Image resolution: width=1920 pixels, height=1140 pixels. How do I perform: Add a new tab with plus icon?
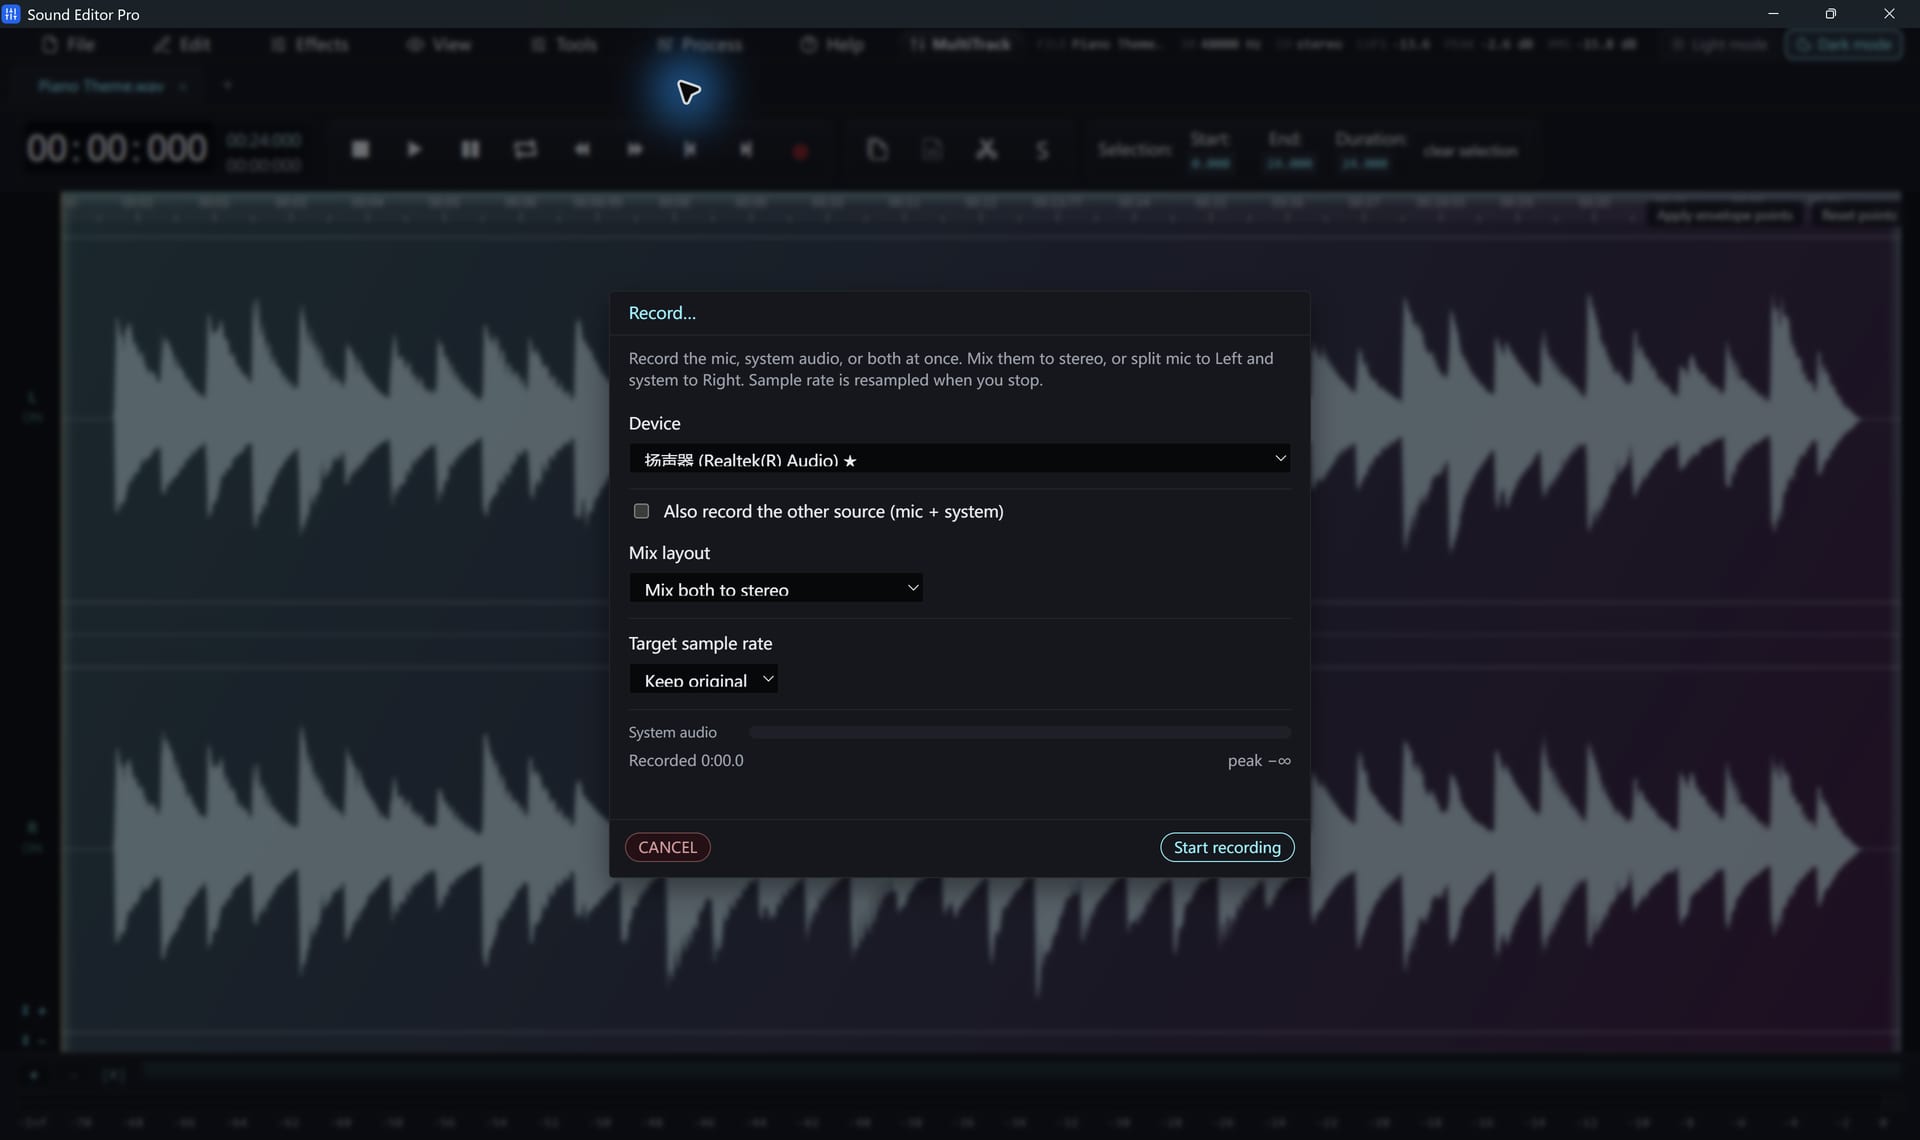[227, 86]
